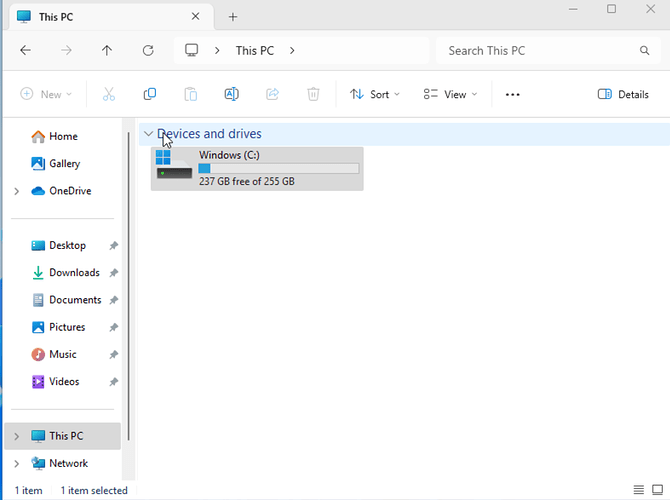Click the Share icon in toolbar
This screenshot has width=670, height=500.
(x=272, y=94)
